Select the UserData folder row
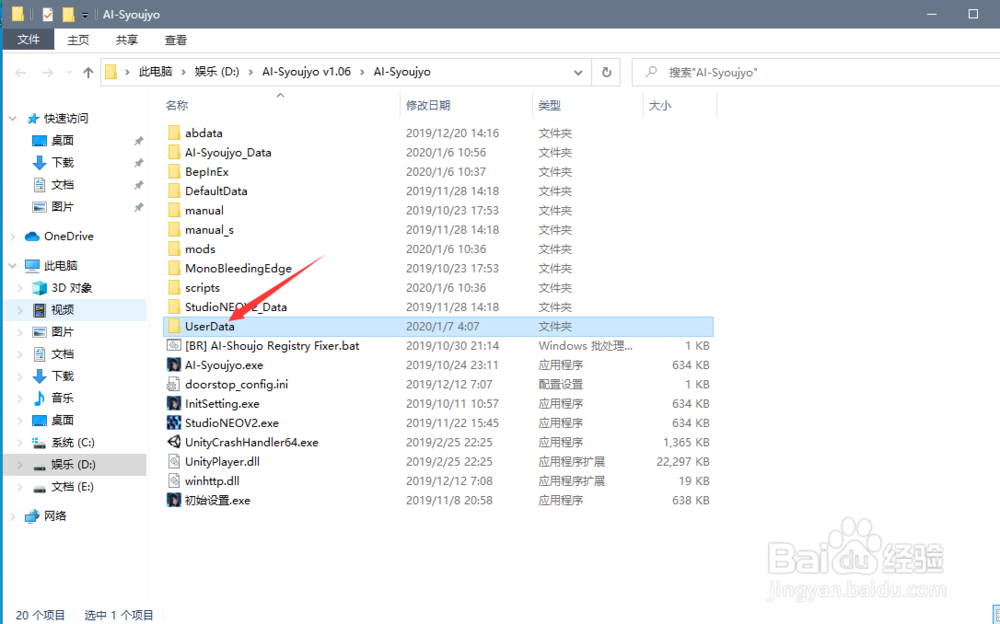The image size is (1000, 624). click(439, 327)
